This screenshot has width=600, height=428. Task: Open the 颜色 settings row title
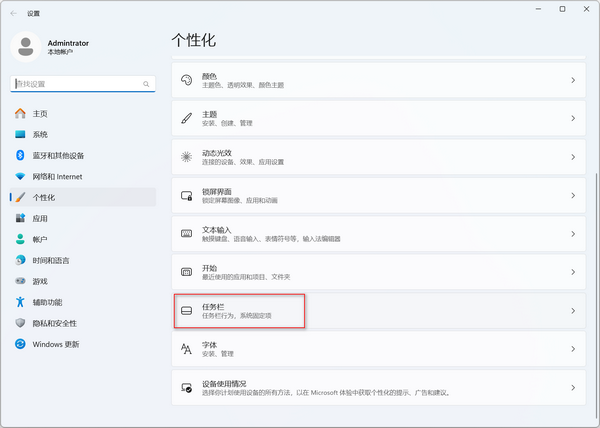(209, 76)
